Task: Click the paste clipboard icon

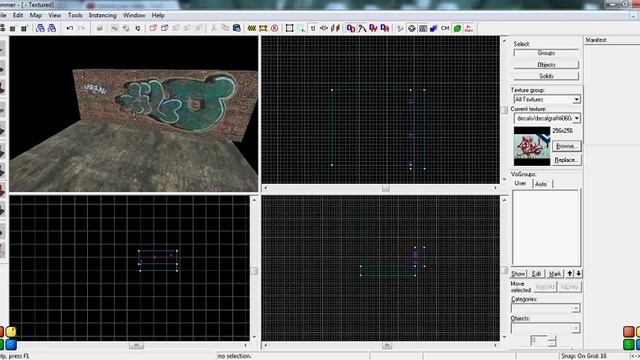Action: [237, 28]
